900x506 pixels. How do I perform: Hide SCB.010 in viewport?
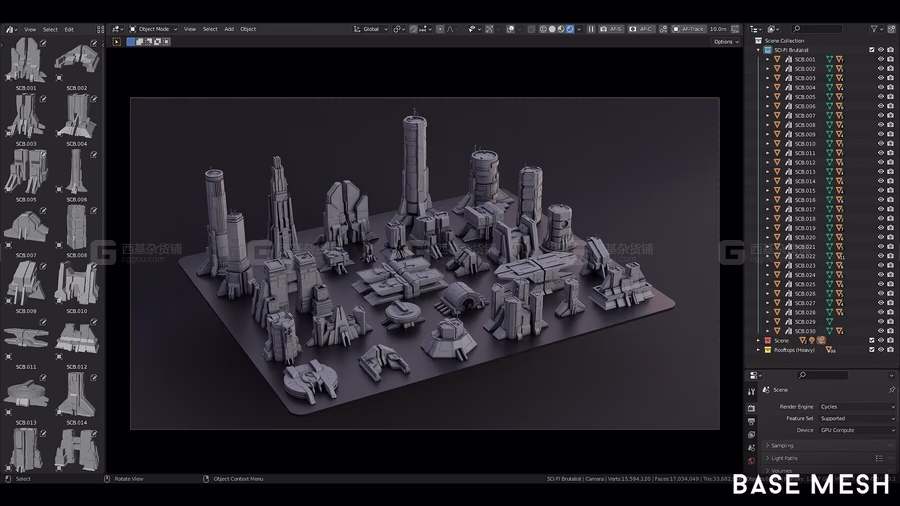[880, 143]
